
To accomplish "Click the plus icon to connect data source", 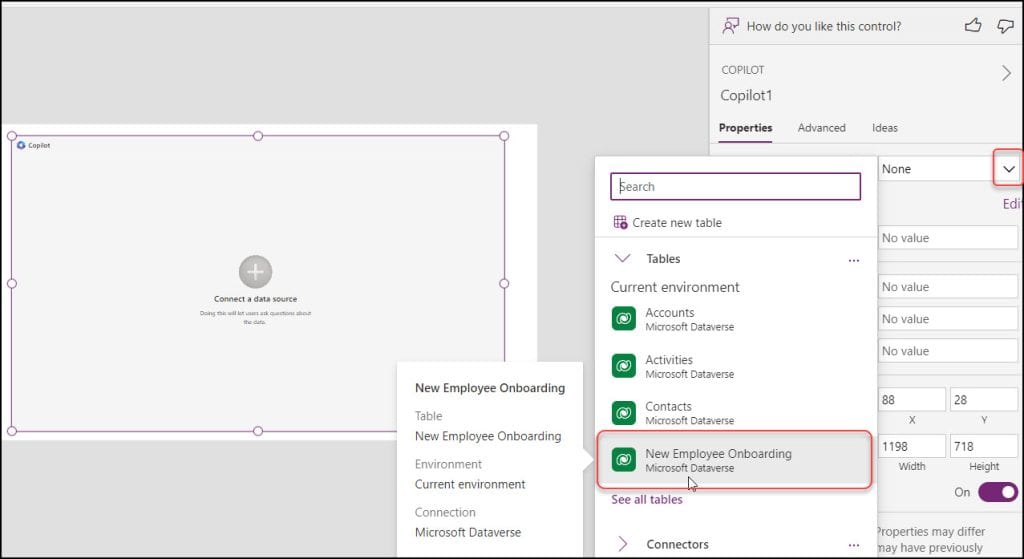I will pyautogui.click(x=255, y=272).
